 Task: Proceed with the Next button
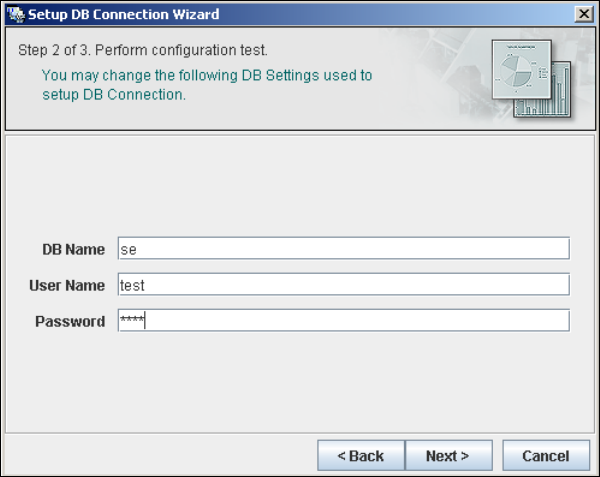click(448, 456)
